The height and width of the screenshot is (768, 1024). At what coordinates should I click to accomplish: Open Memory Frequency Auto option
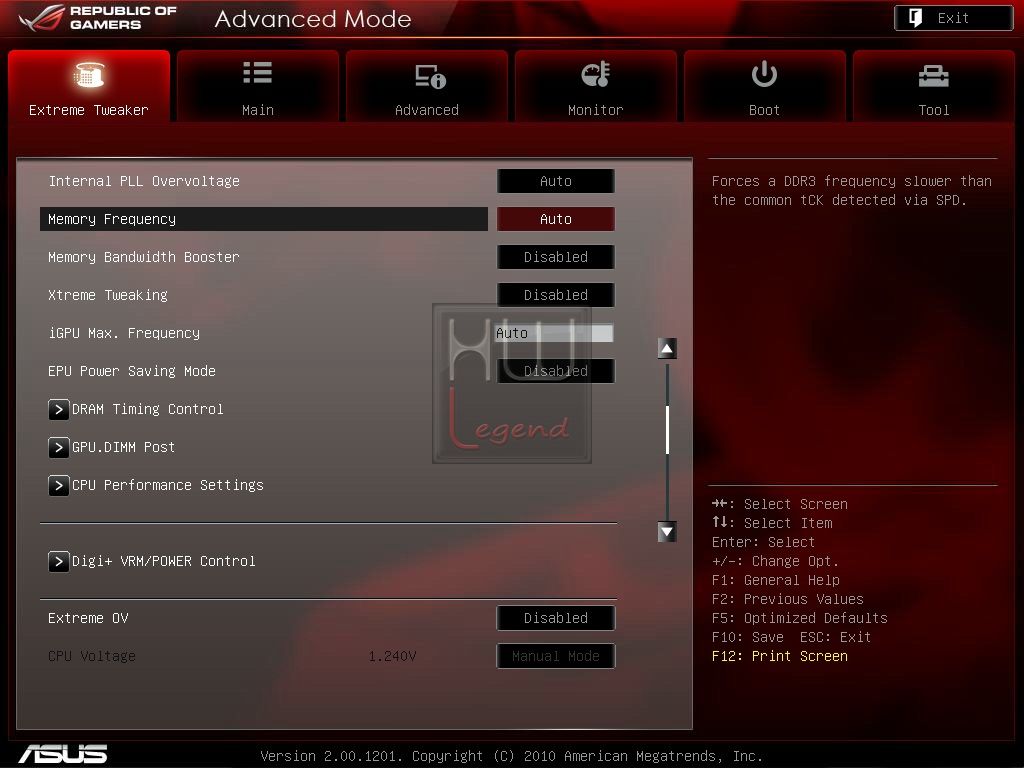[556, 219]
